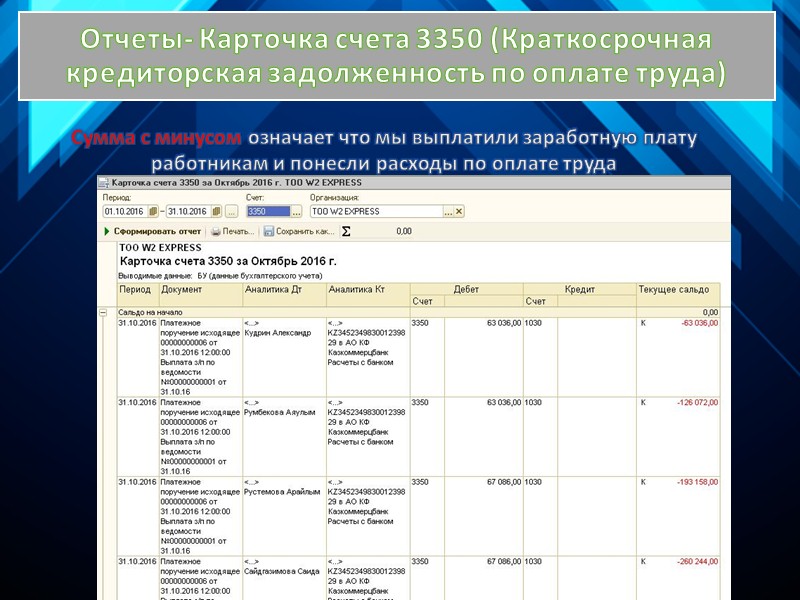Screen dimensions: 800x600
Task: Open calendar picker for end date 31.10.2016
Action: (x=216, y=211)
